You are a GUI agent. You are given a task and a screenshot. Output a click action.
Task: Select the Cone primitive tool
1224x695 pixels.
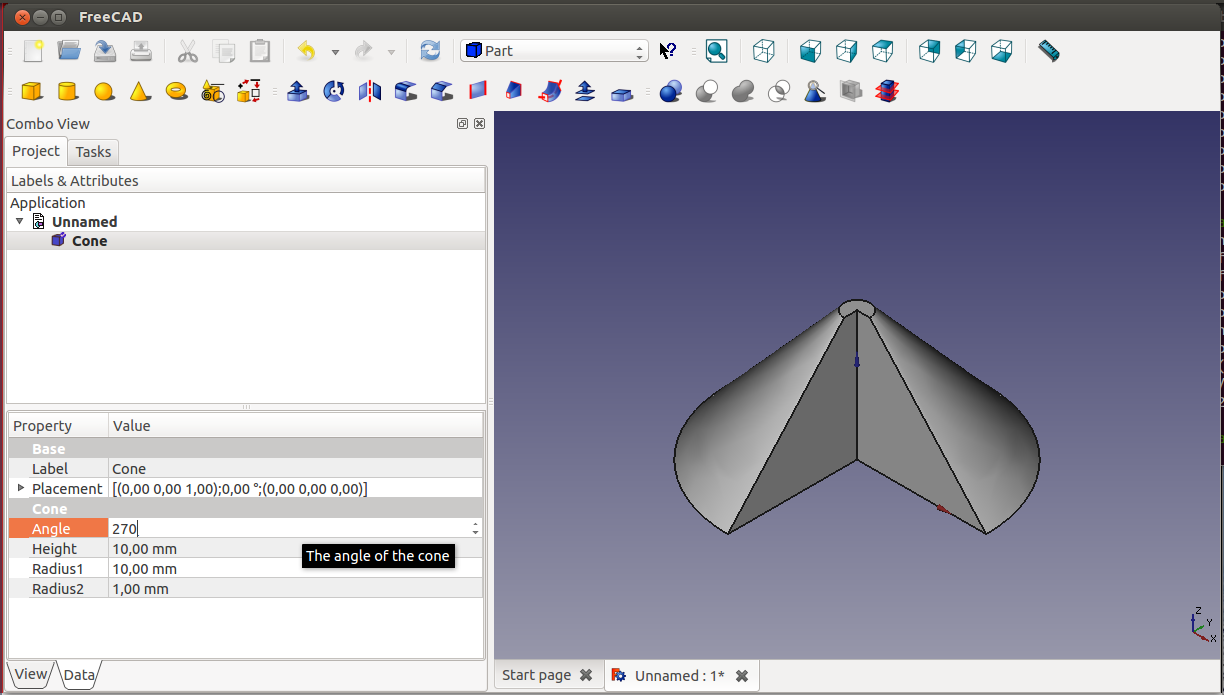pos(140,92)
